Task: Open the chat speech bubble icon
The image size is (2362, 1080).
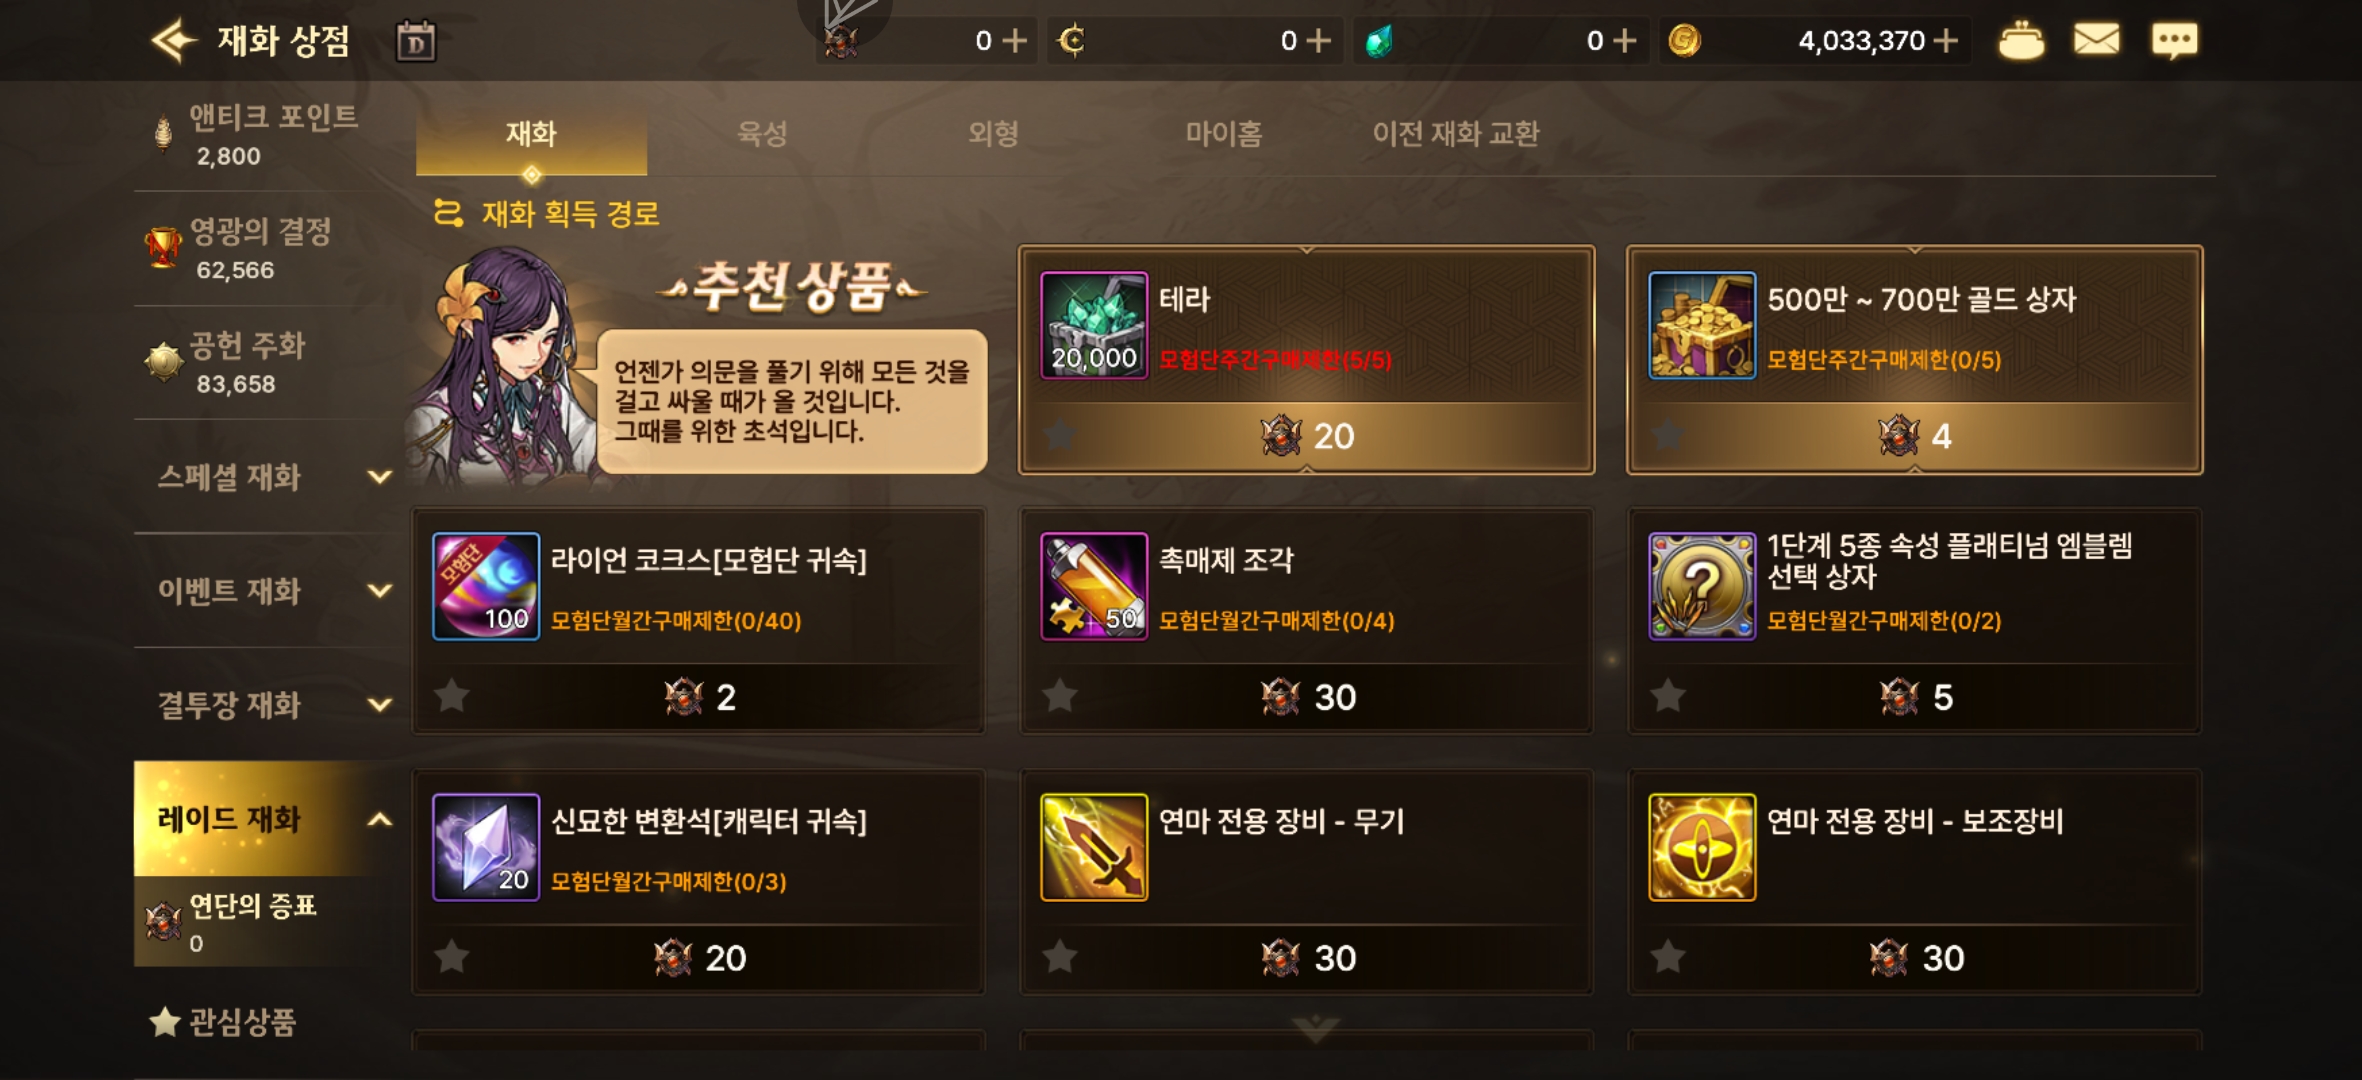Action: [x=2174, y=41]
